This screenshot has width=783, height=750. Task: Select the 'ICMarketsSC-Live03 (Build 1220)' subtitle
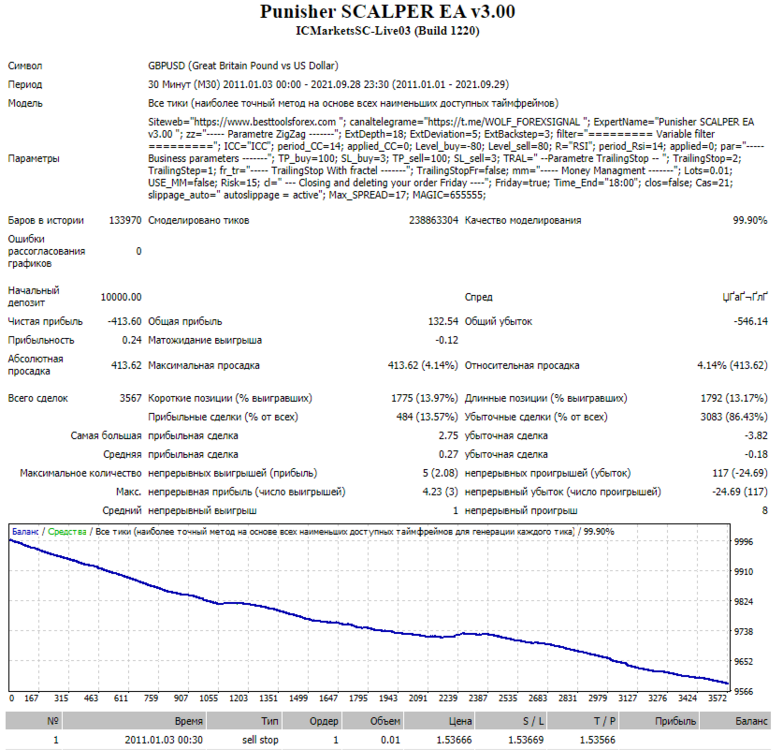[388, 31]
